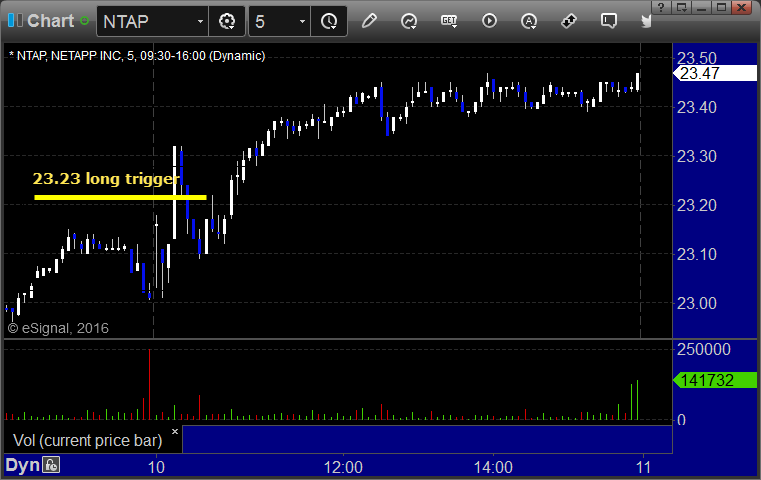This screenshot has width=761, height=480.
Task: Toggle the lock icon next to Dyn
Action: [51, 465]
